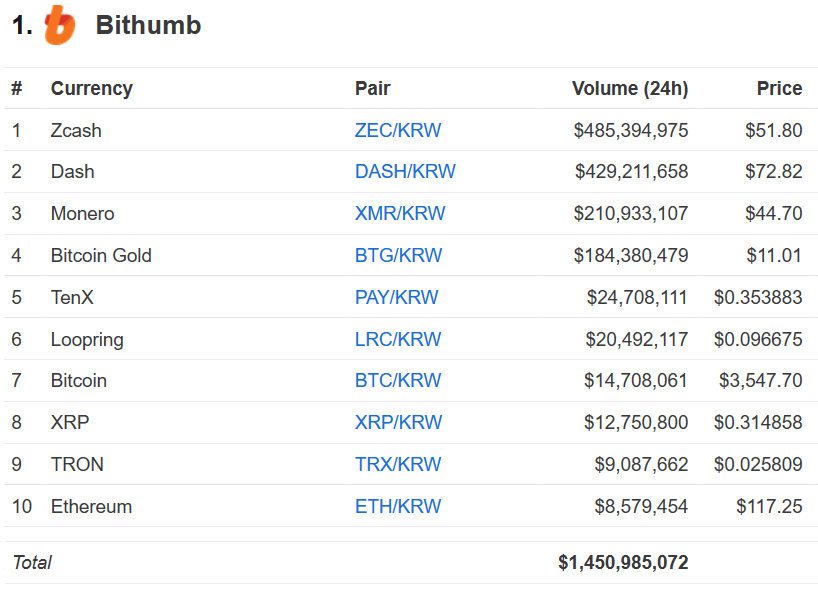Select the XRP/KRW pair link
This screenshot has width=818, height=593.
tap(399, 422)
